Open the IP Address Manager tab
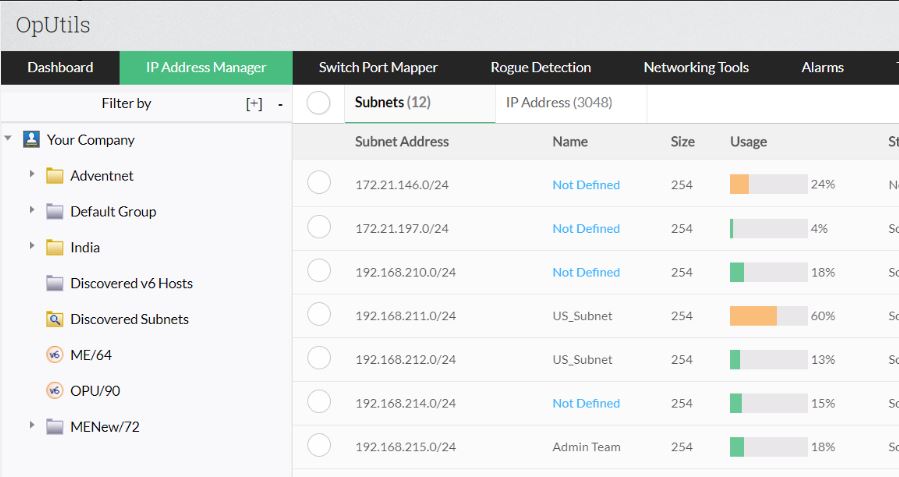The height and width of the screenshot is (477, 899). [206, 68]
